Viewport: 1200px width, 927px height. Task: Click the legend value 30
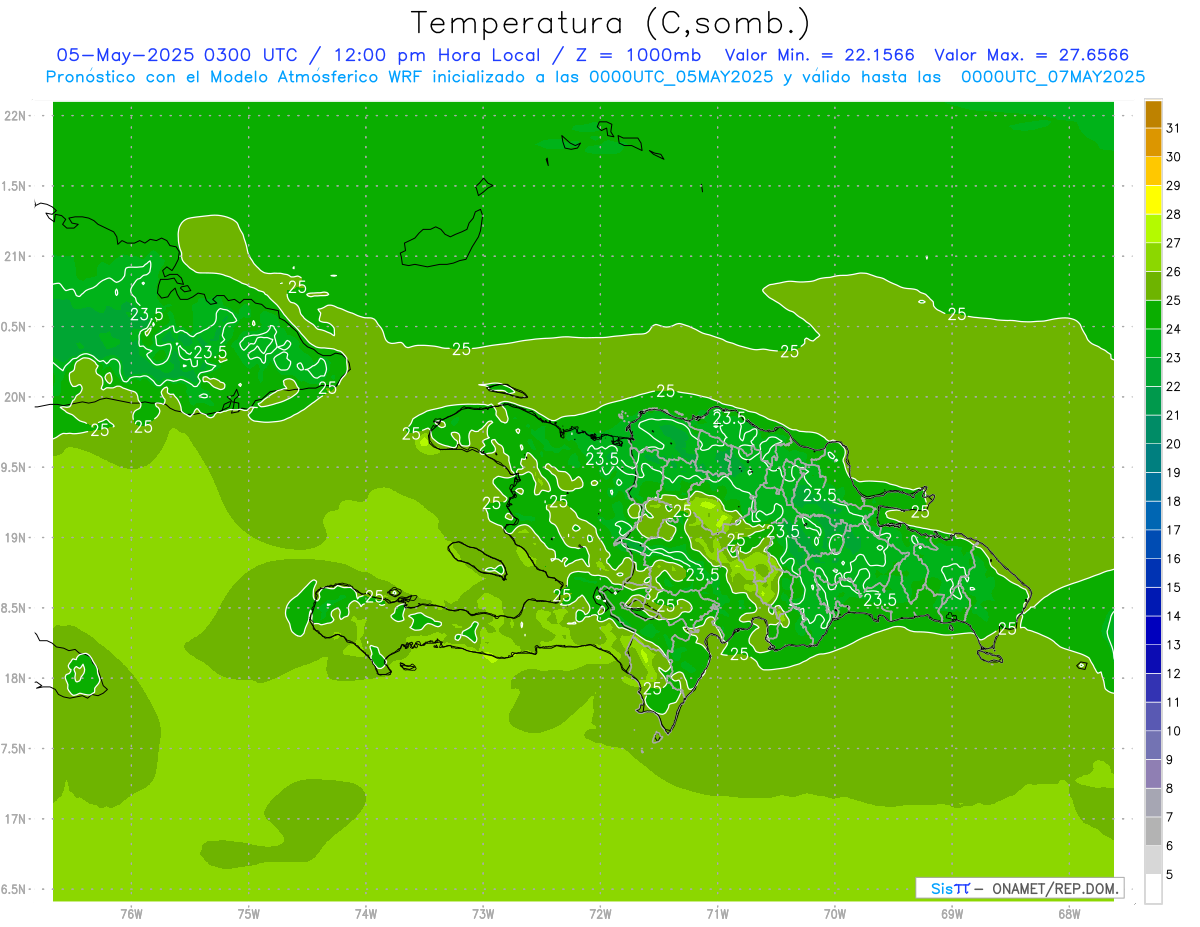[1173, 157]
